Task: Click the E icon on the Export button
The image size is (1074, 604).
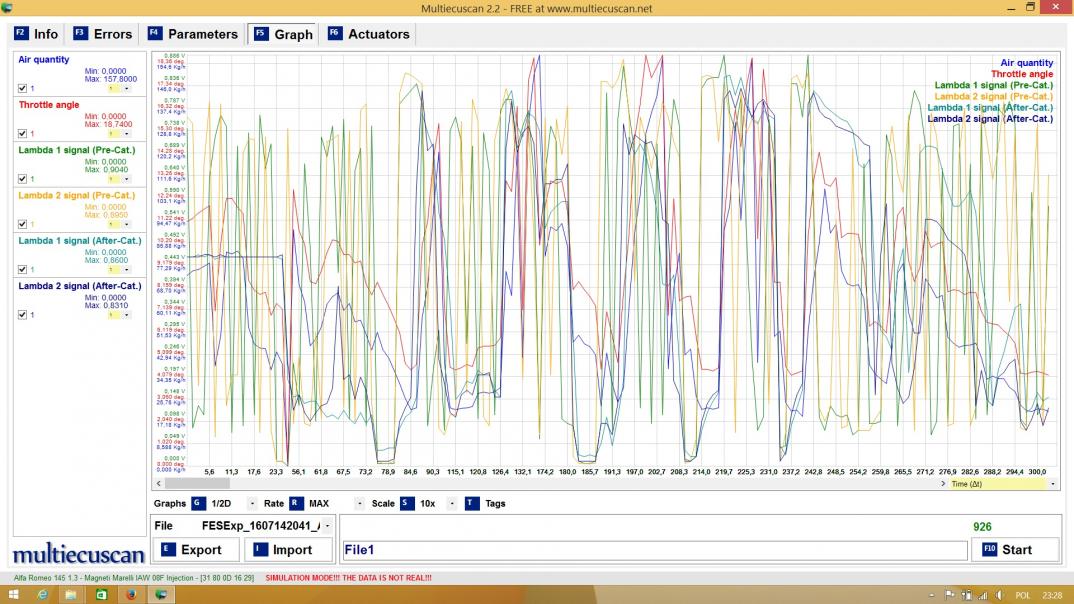Action: point(168,549)
